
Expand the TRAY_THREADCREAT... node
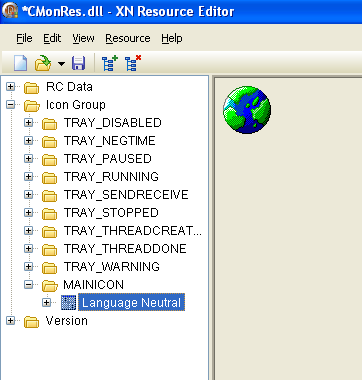click(29, 231)
